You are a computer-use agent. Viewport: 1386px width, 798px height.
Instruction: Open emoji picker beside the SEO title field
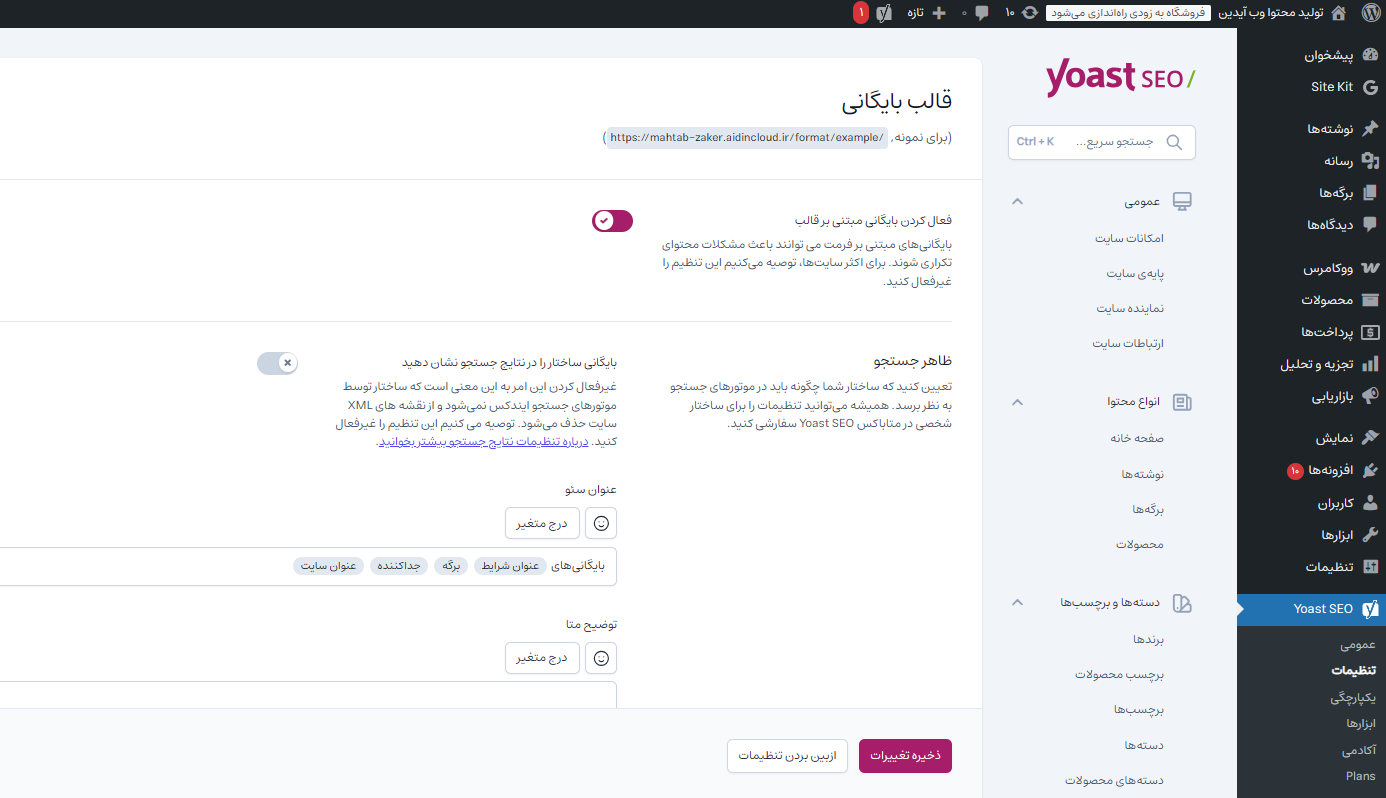(x=600, y=522)
